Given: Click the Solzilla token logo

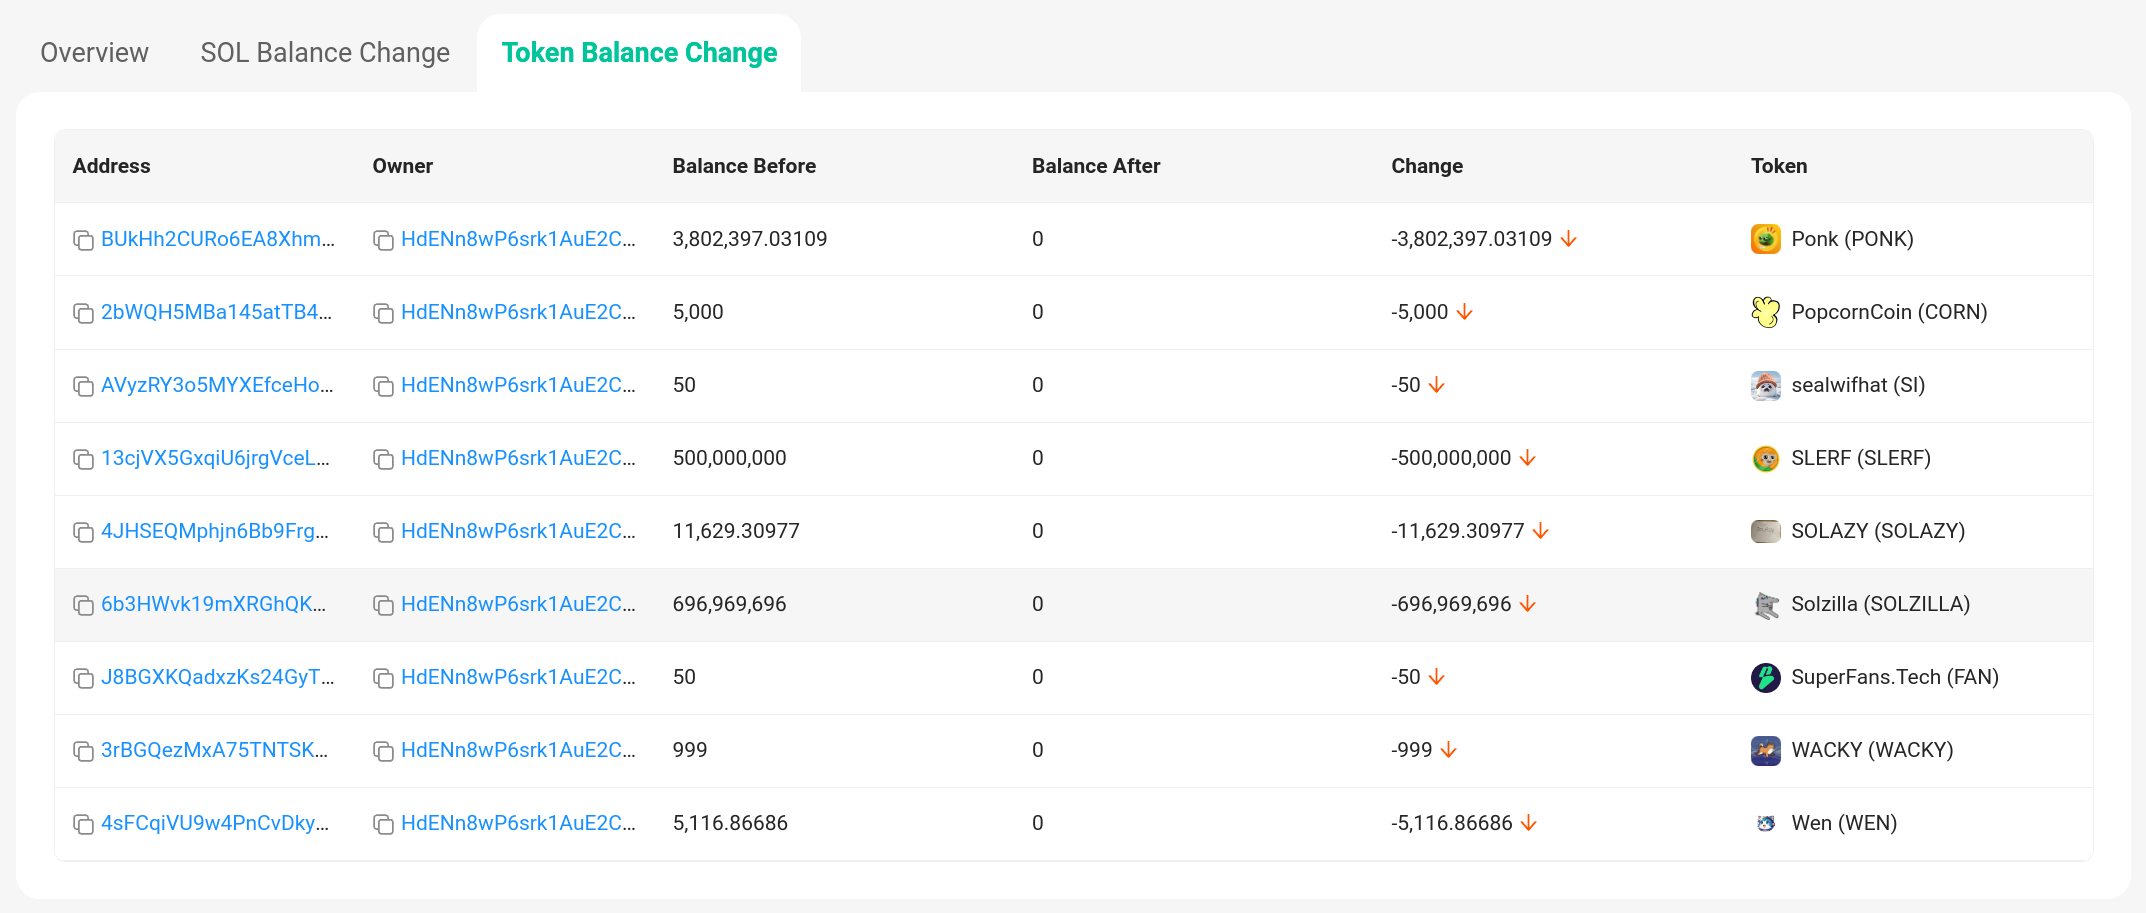Looking at the screenshot, I should tap(1765, 604).
